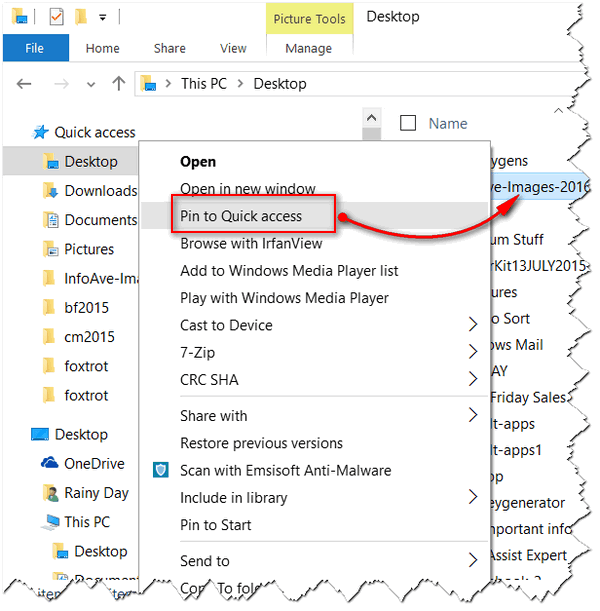Expand the Cast to Device submenu arrow
Image resolution: width=600 pixels, height=611 pixels.
coord(473,325)
